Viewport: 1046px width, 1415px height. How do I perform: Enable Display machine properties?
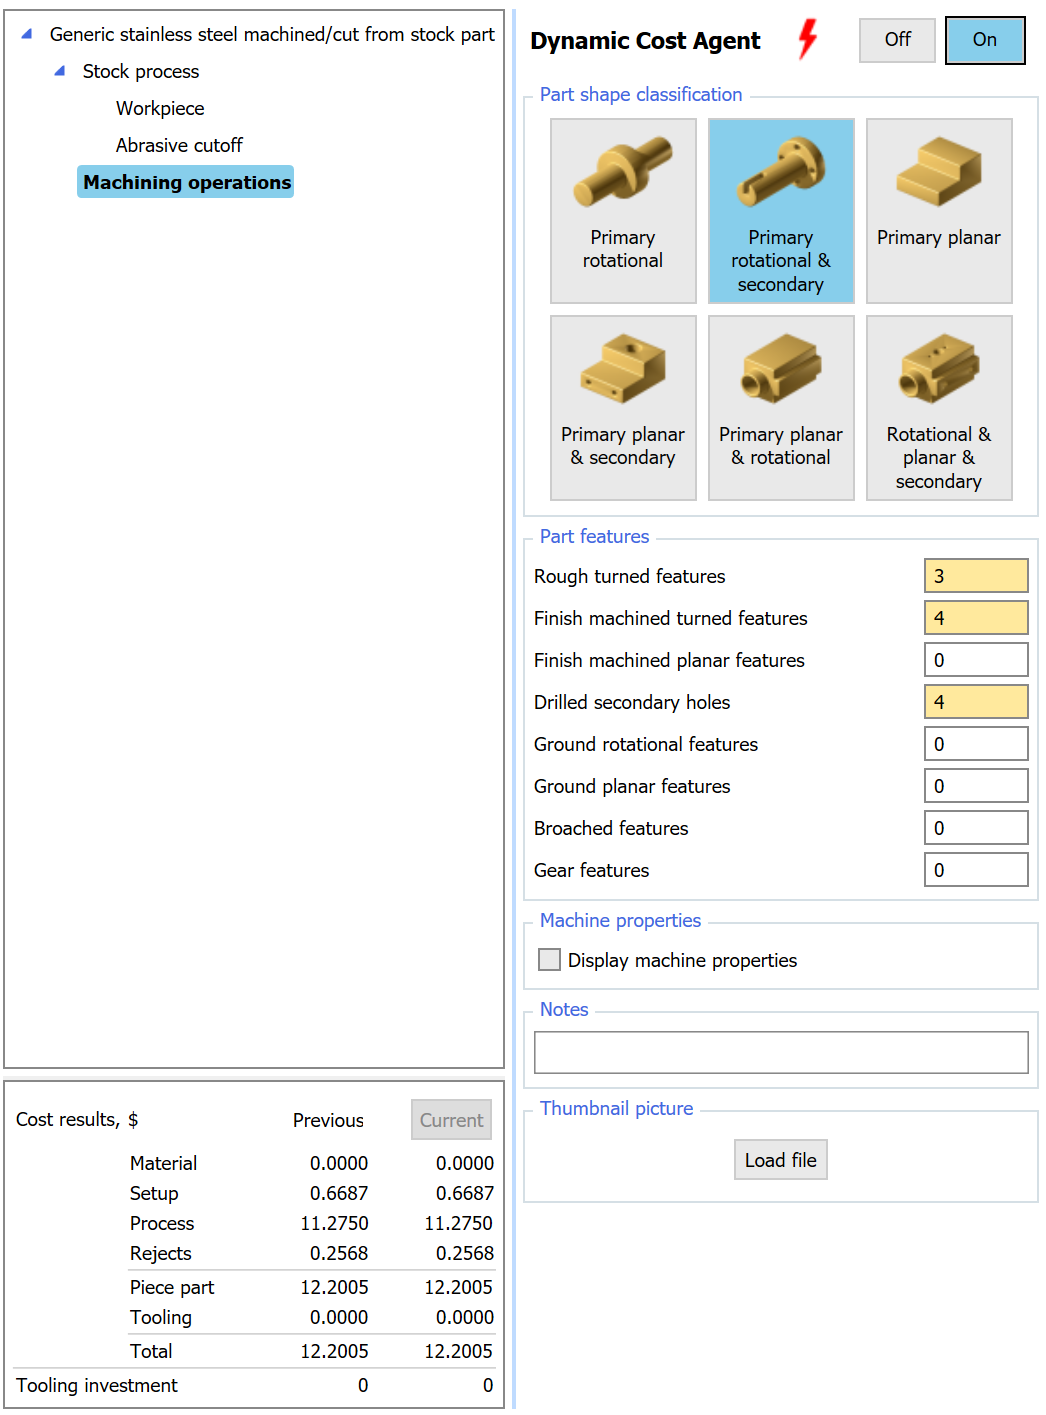[549, 959]
